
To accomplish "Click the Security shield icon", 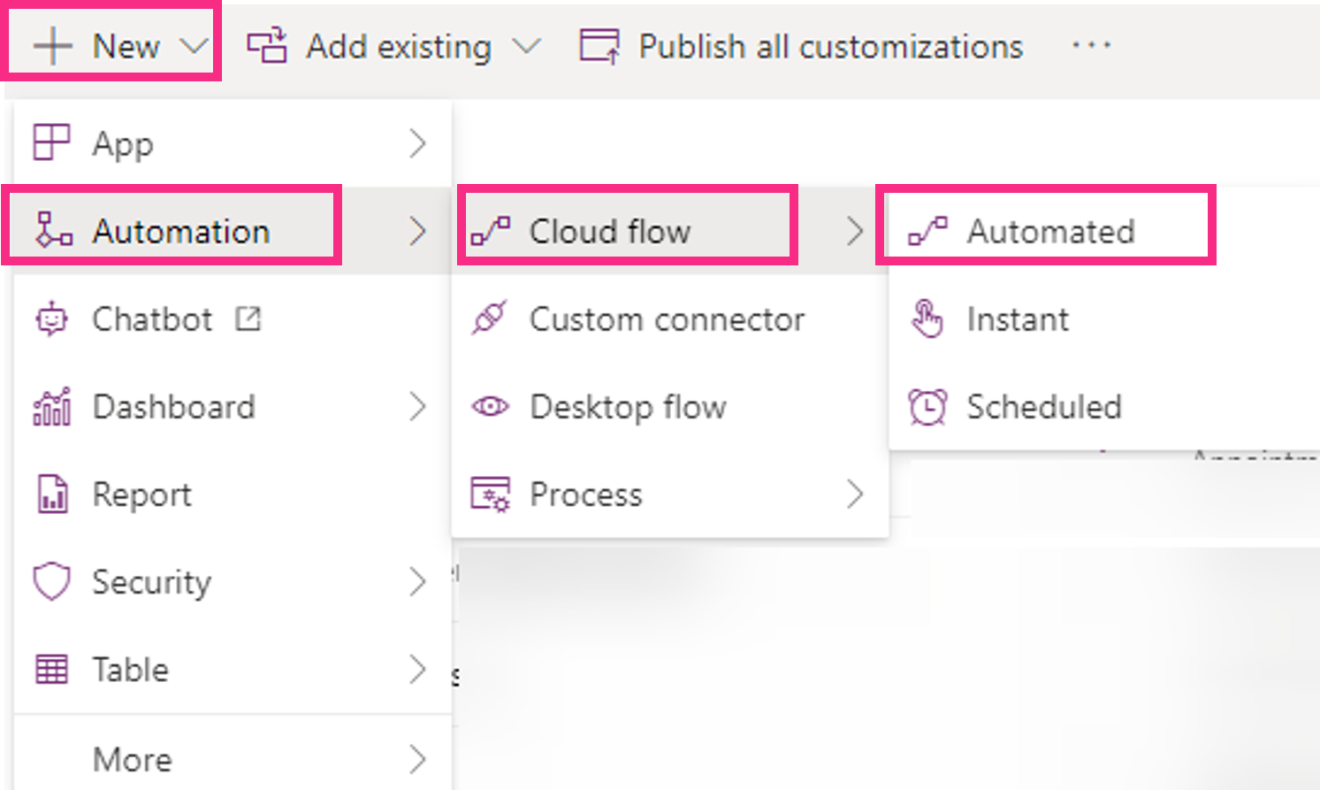I will tap(50, 581).
